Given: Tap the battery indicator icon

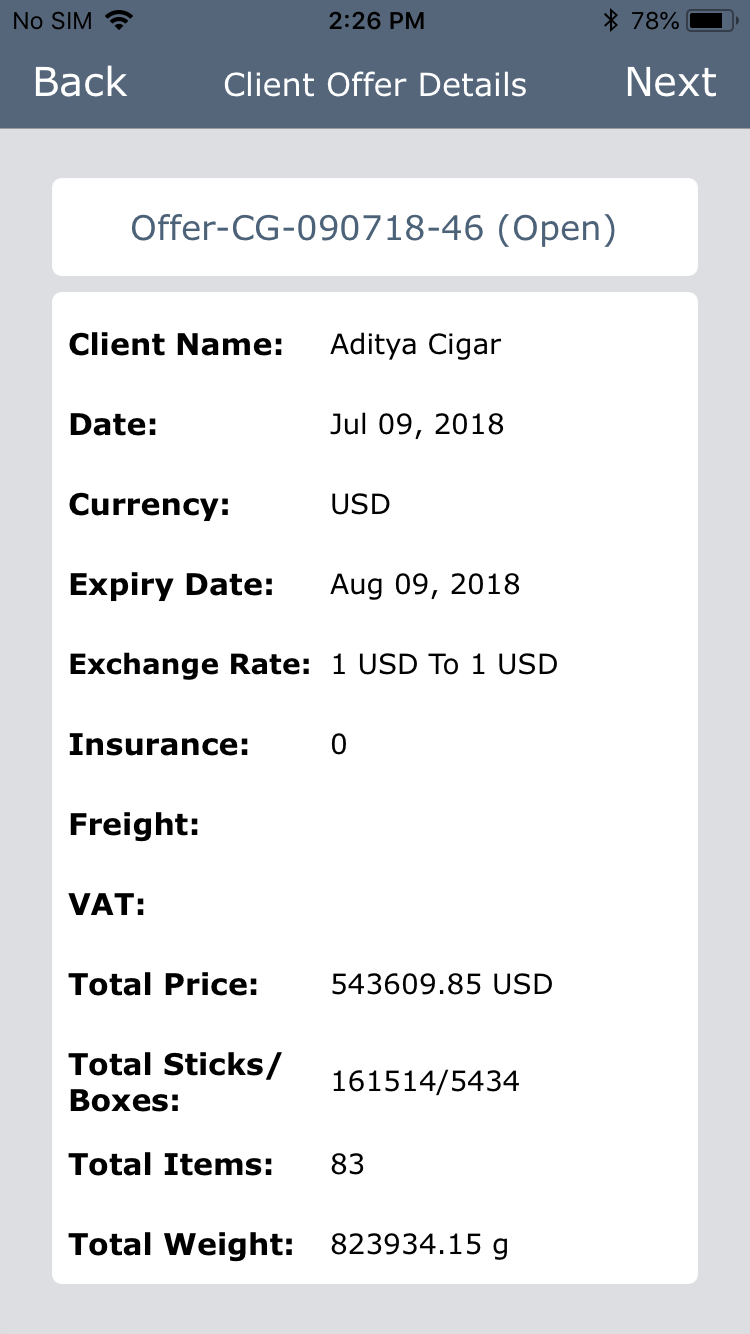Looking at the screenshot, I should [x=711, y=20].
